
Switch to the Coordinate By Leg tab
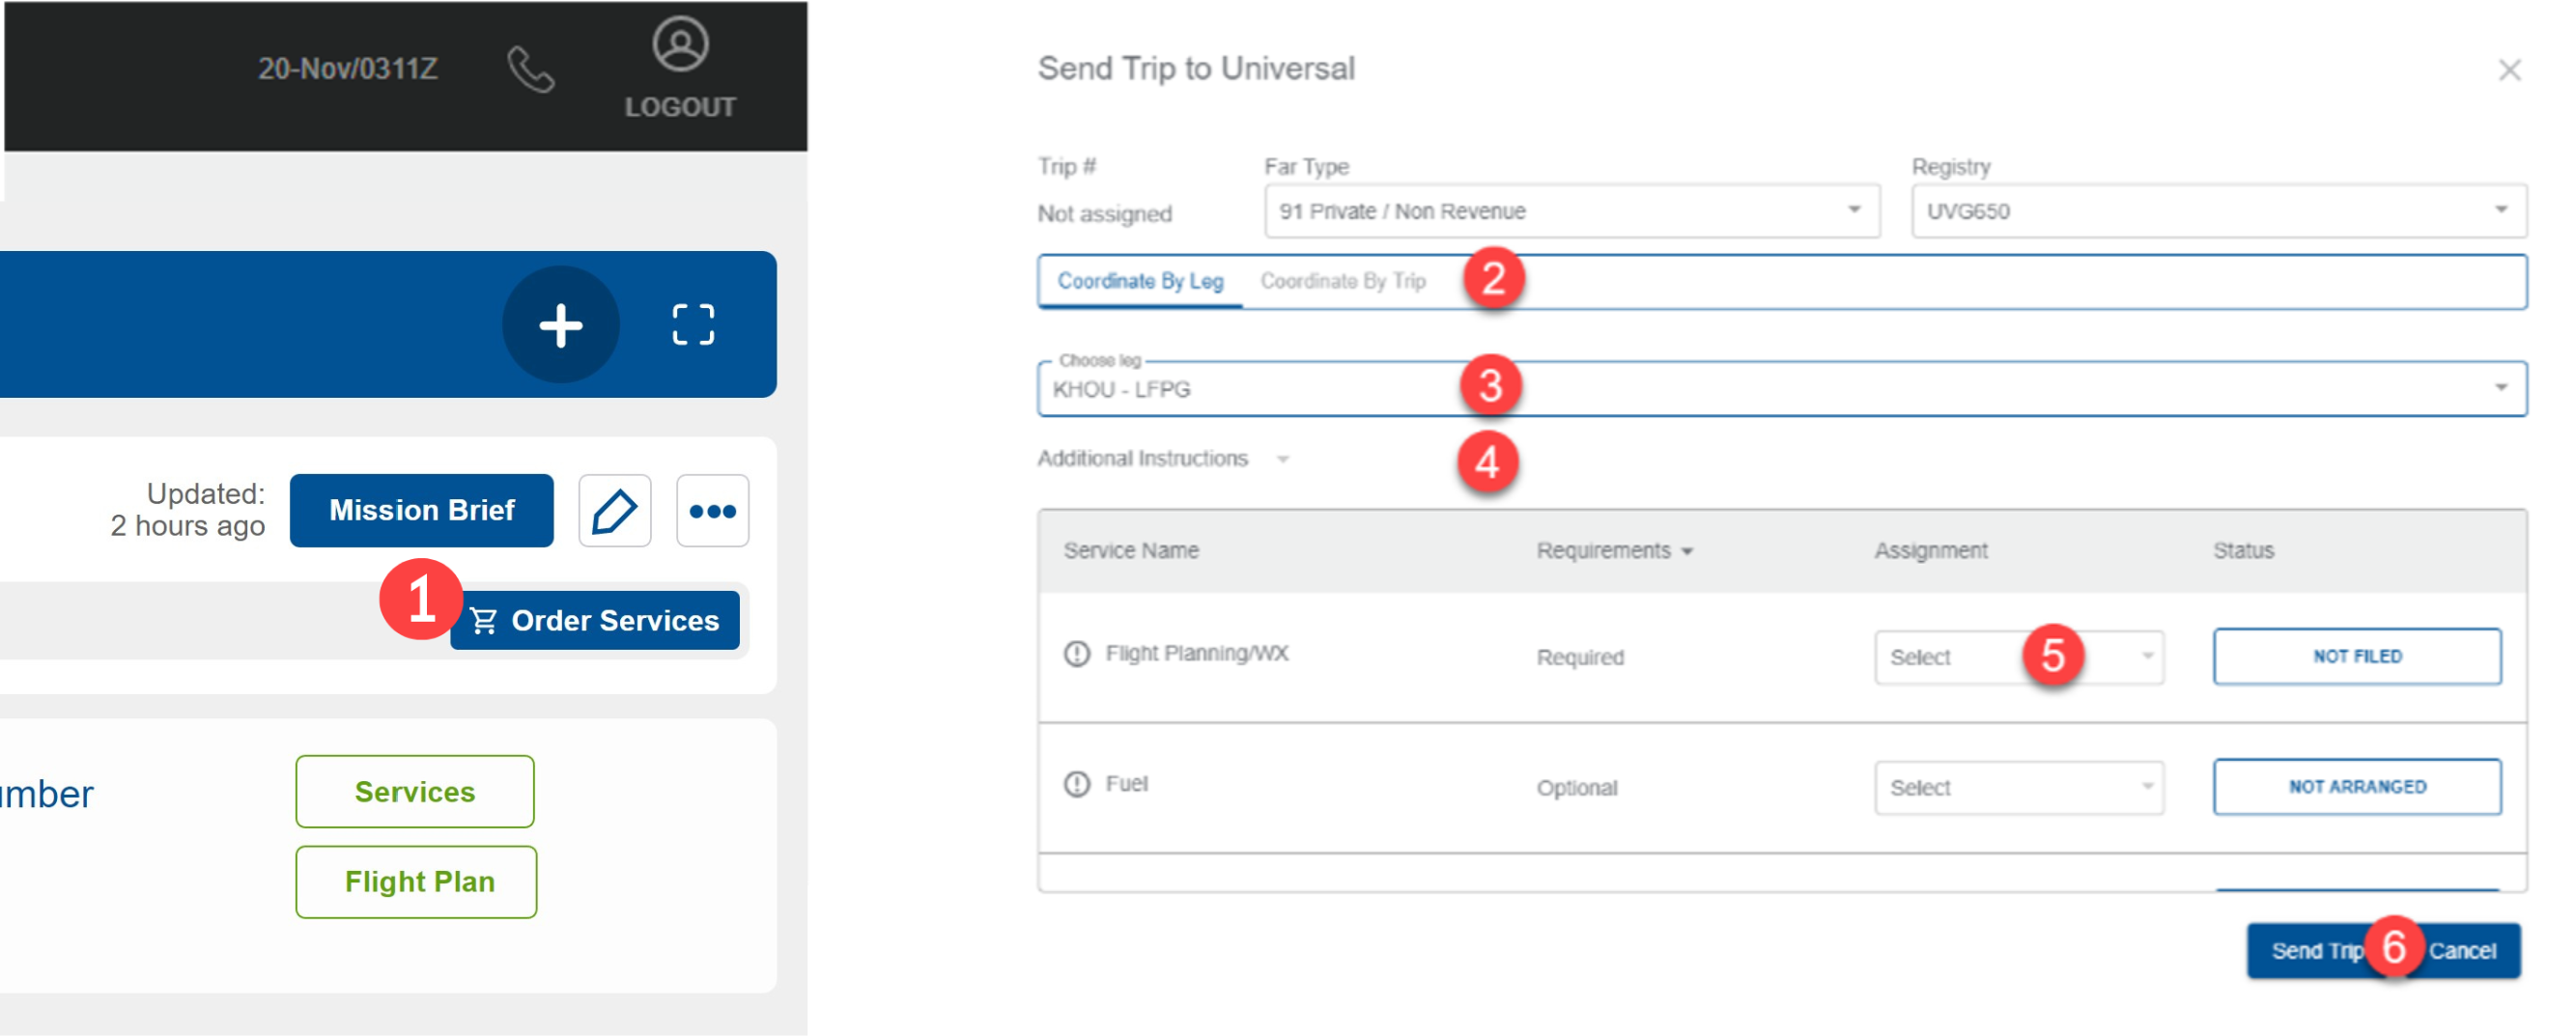[1141, 281]
